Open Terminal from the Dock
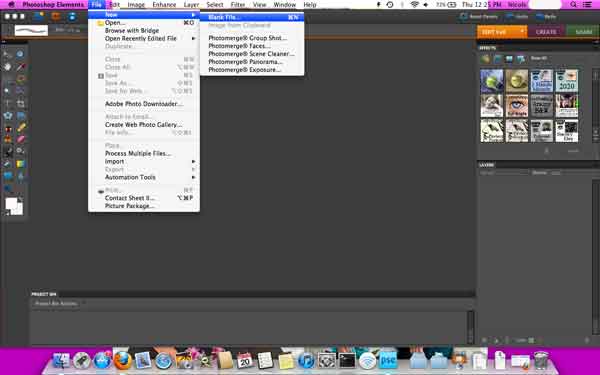This screenshot has height=375, width=600. tap(347, 360)
